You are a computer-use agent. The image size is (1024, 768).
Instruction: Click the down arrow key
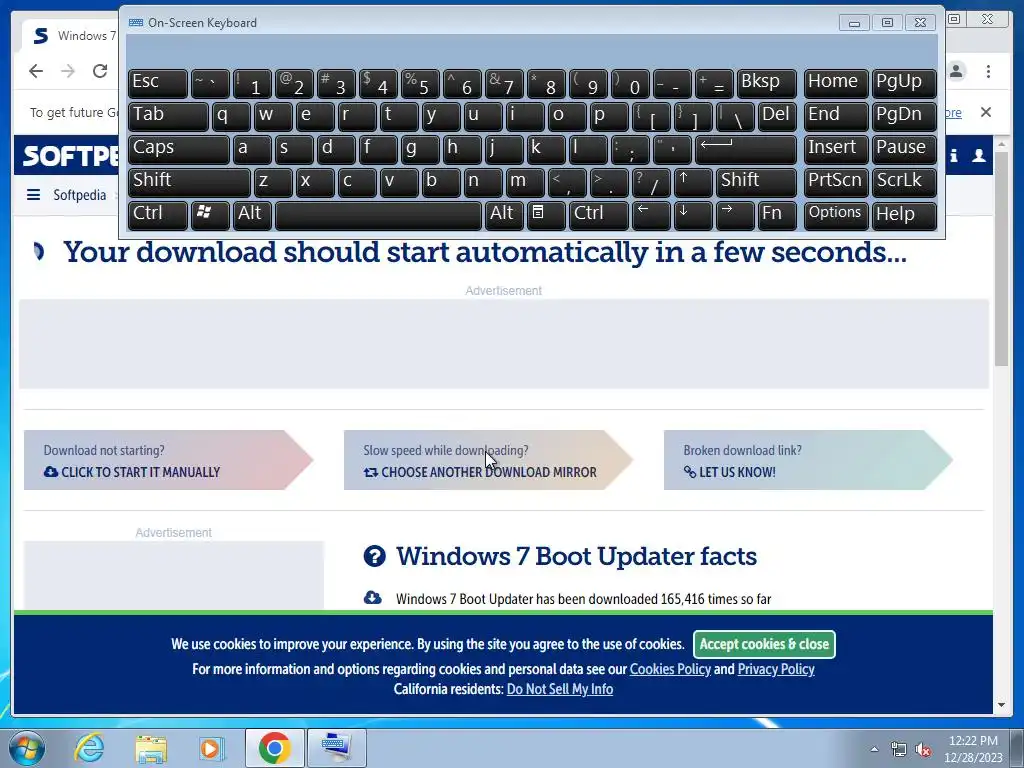(694, 215)
